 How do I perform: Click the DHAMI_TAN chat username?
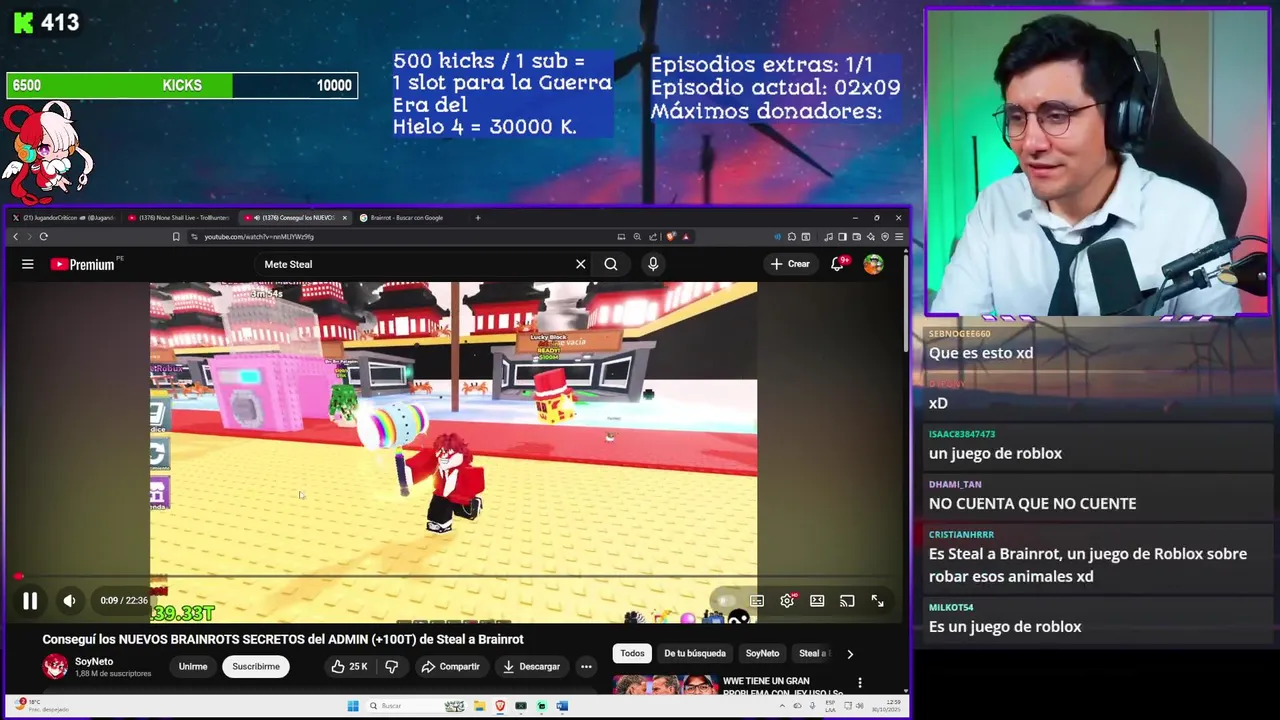tap(955, 484)
